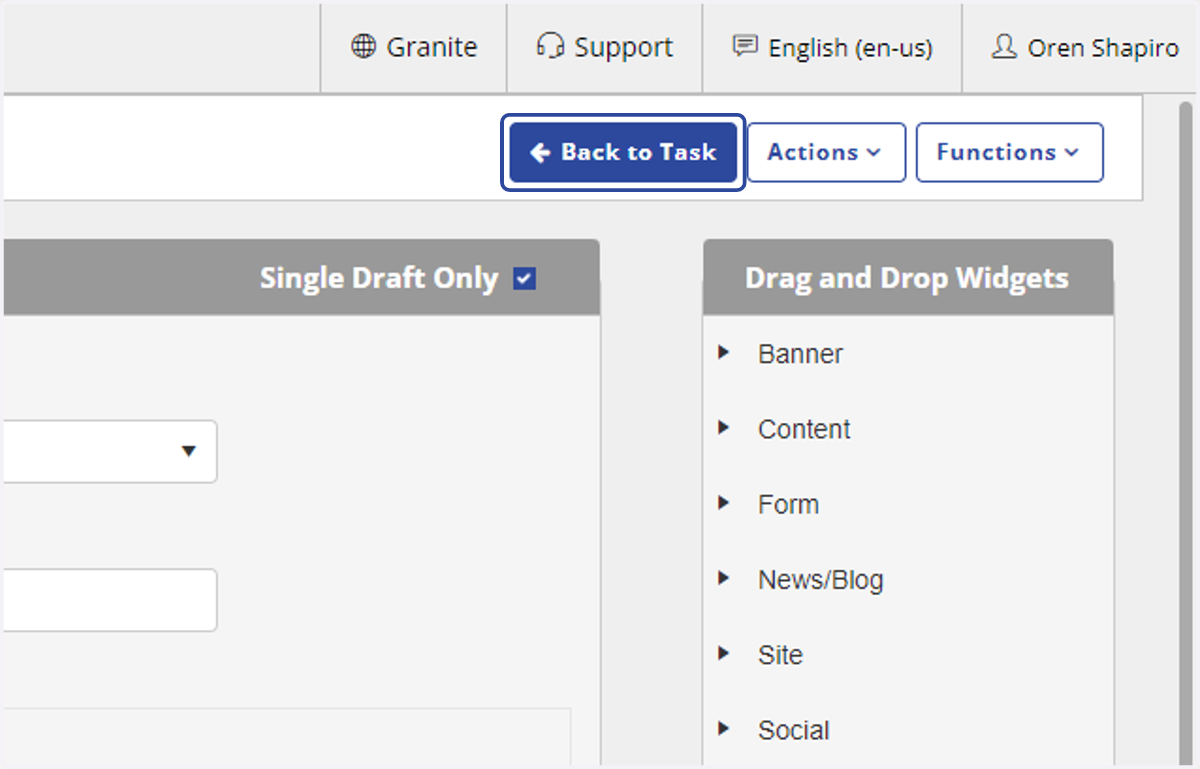Open the Support menu
Image resolution: width=1200 pixels, height=769 pixels.
[x=605, y=47]
